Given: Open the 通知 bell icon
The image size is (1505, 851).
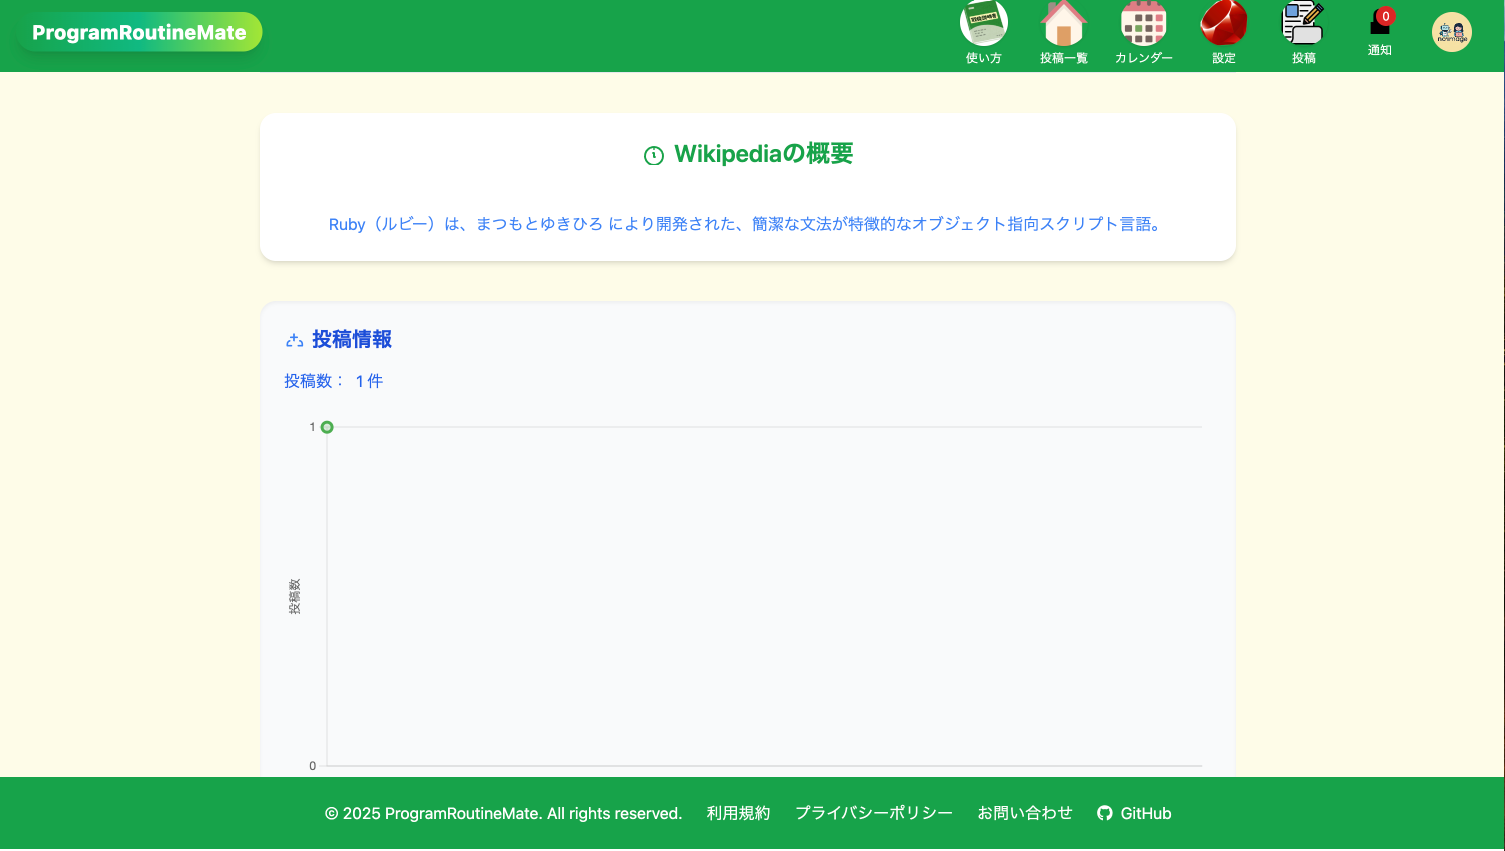Looking at the screenshot, I should [1379, 25].
